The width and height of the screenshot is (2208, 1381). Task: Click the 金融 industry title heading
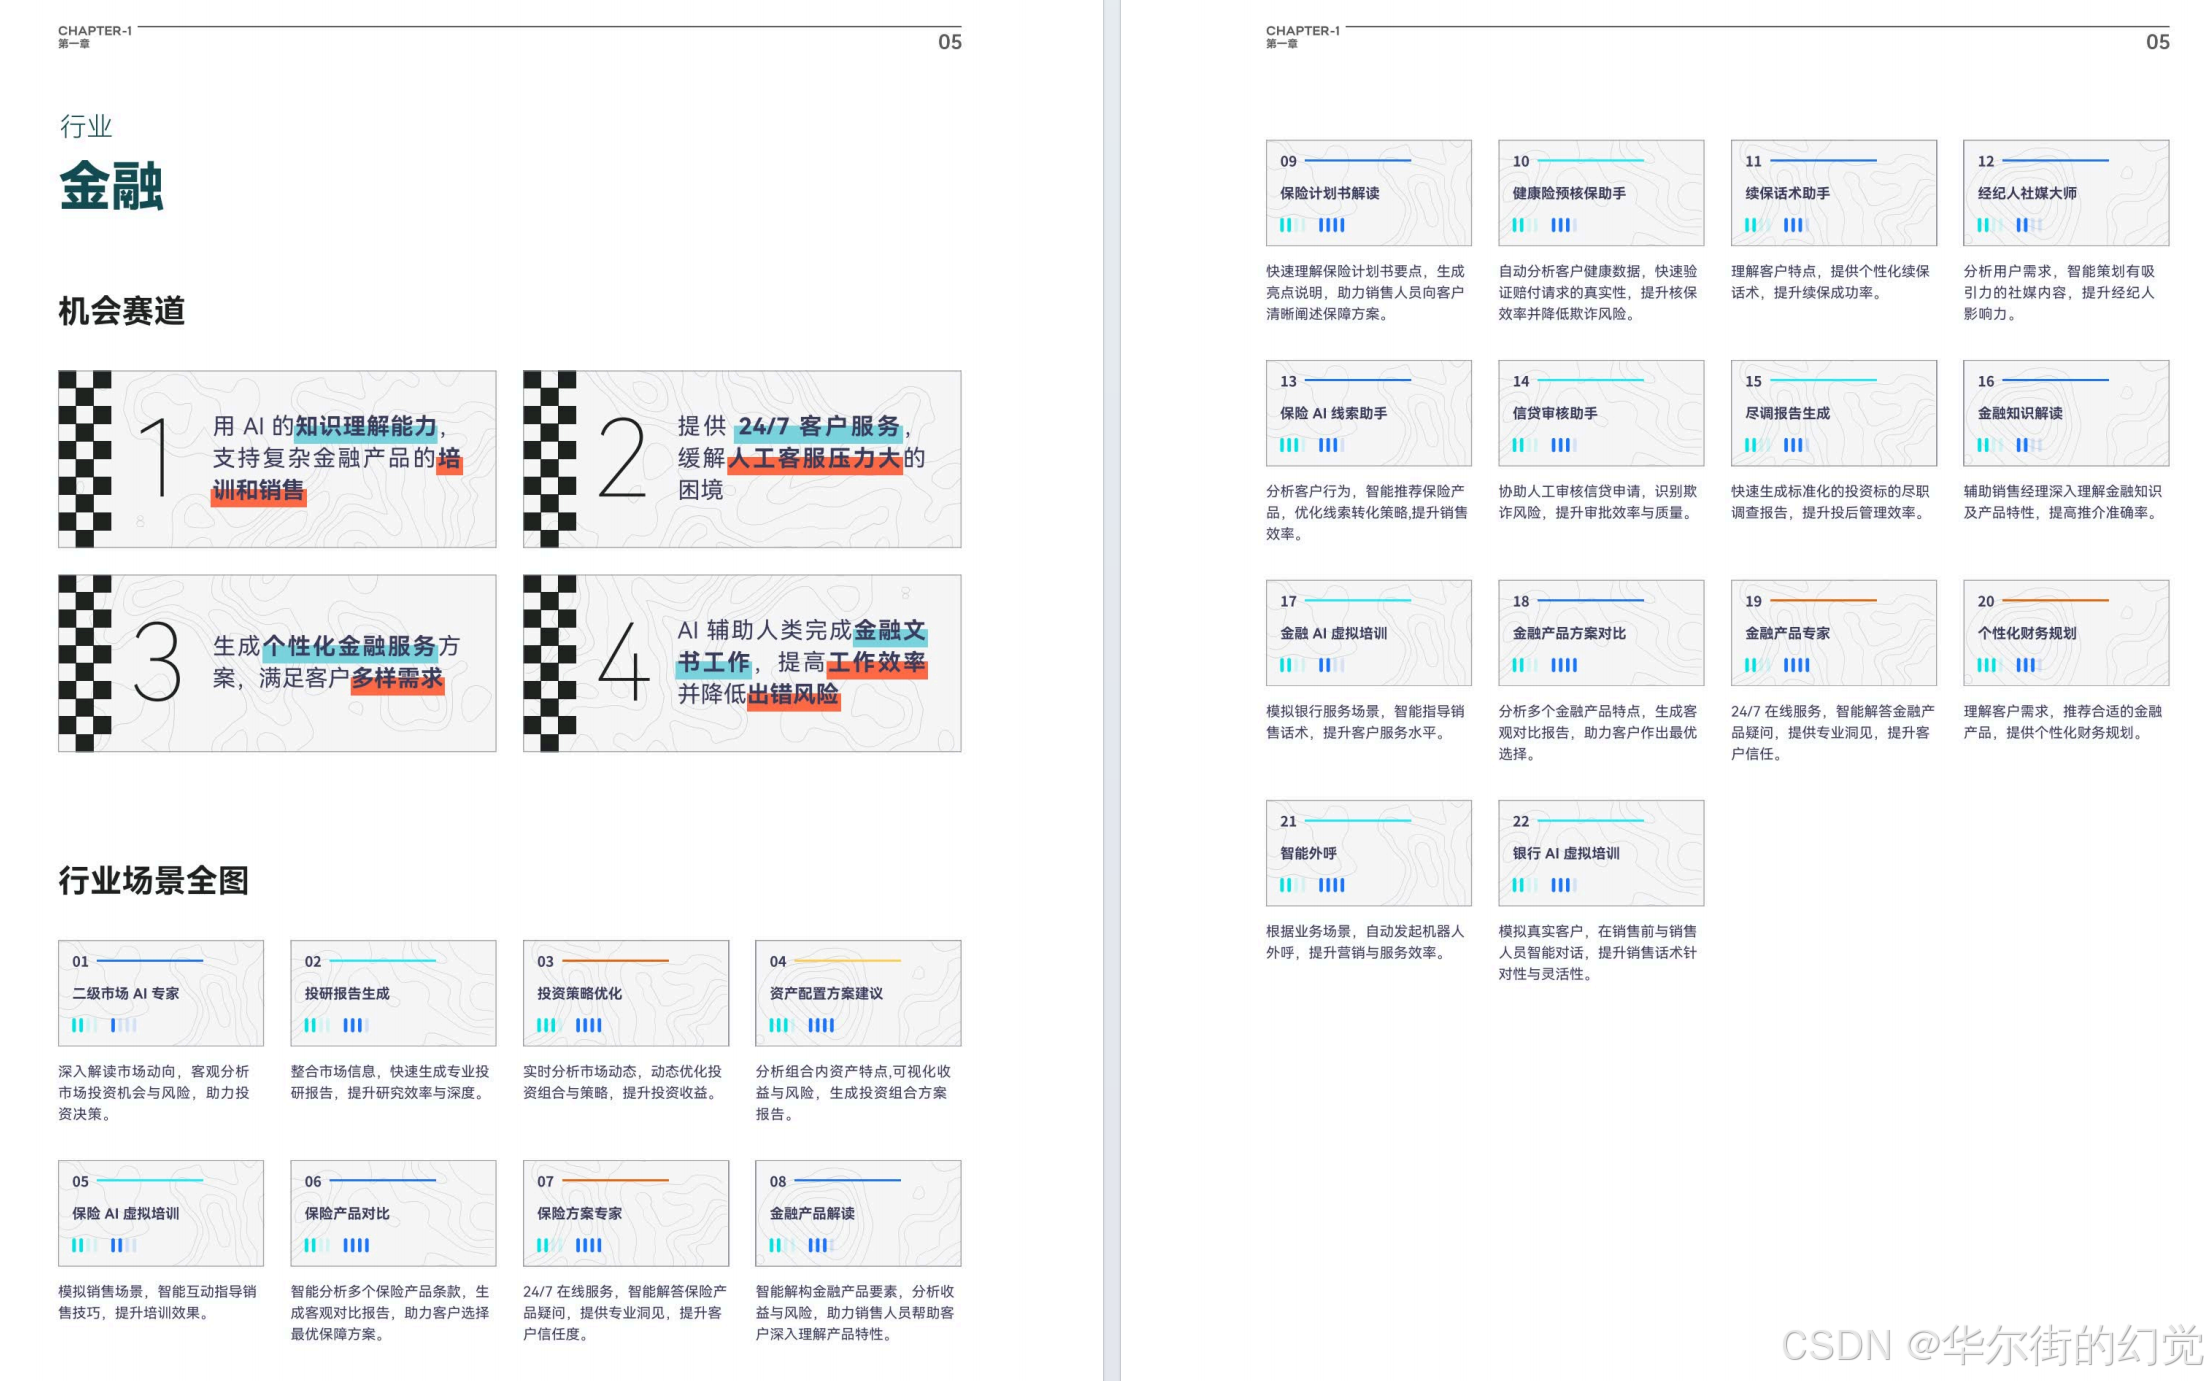coord(111,186)
